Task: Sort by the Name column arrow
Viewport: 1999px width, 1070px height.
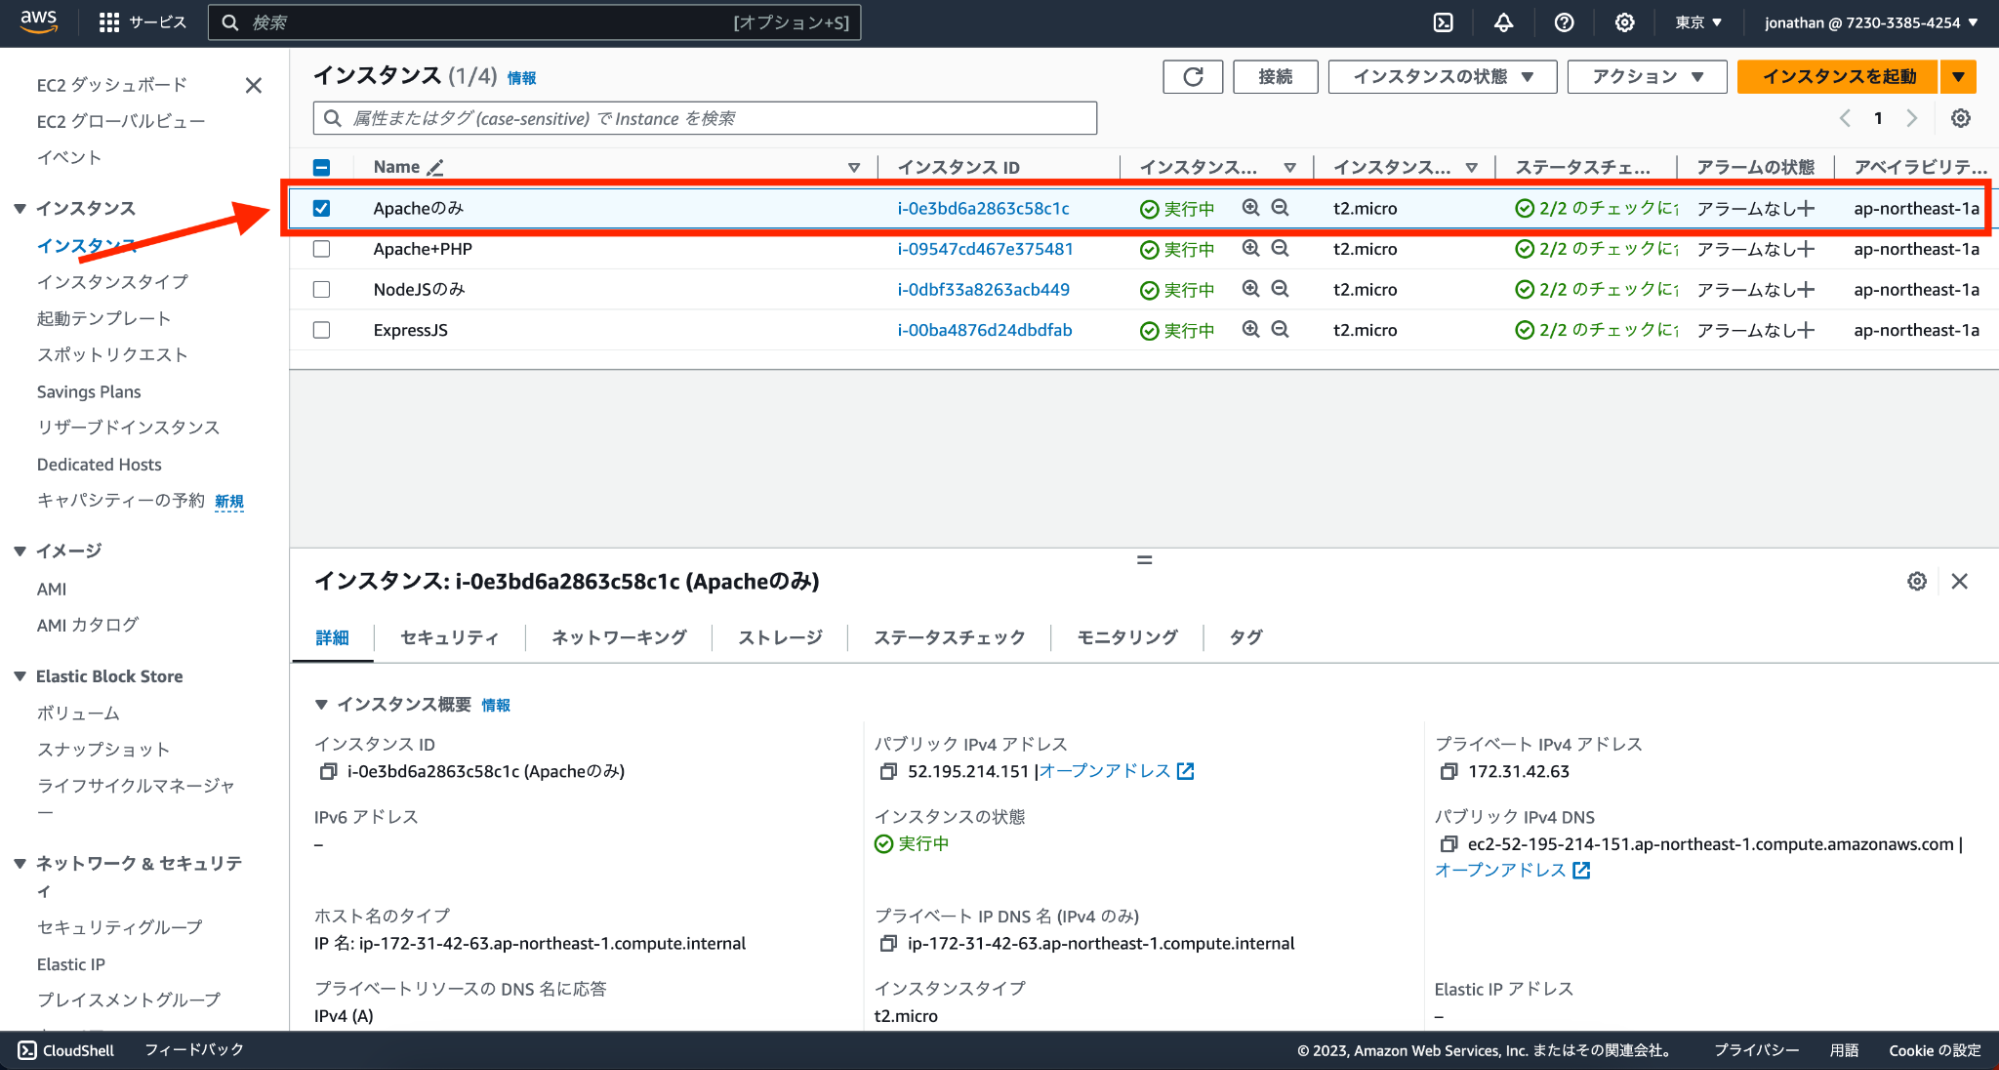Action: tap(854, 167)
